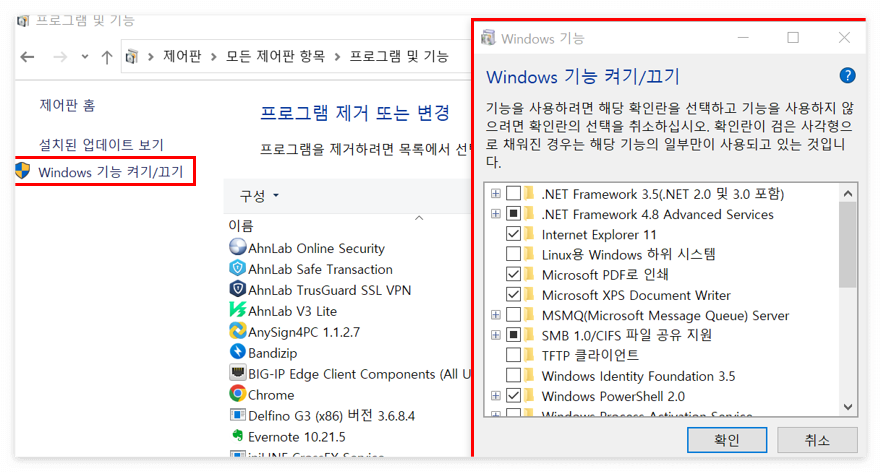
Task: Uncheck the Internet Explorer 11 checkbox
Action: tap(513, 234)
